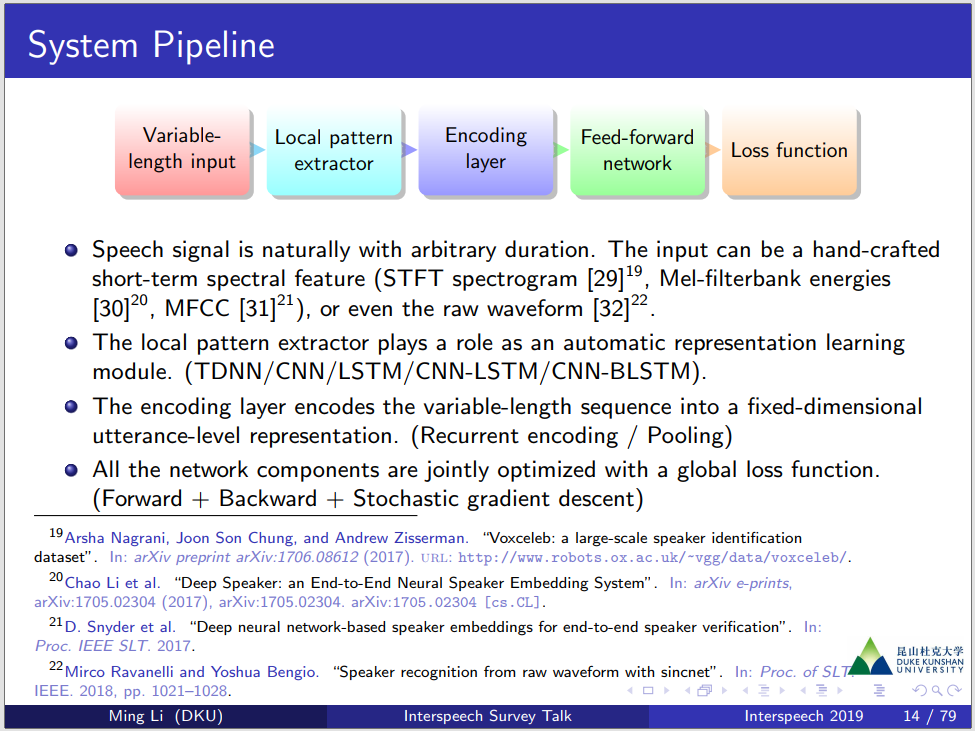Viewport: 975px width, 731px height.
Task: Go to previous subsection arrow
Action: pos(745,691)
